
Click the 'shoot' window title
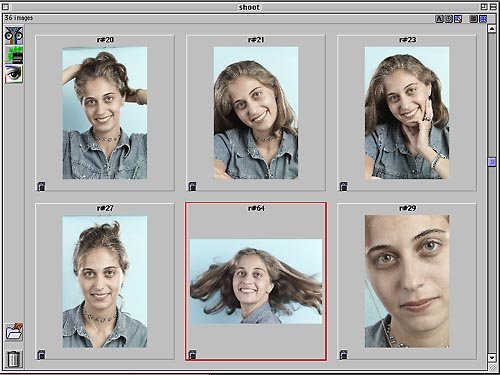coord(249,7)
